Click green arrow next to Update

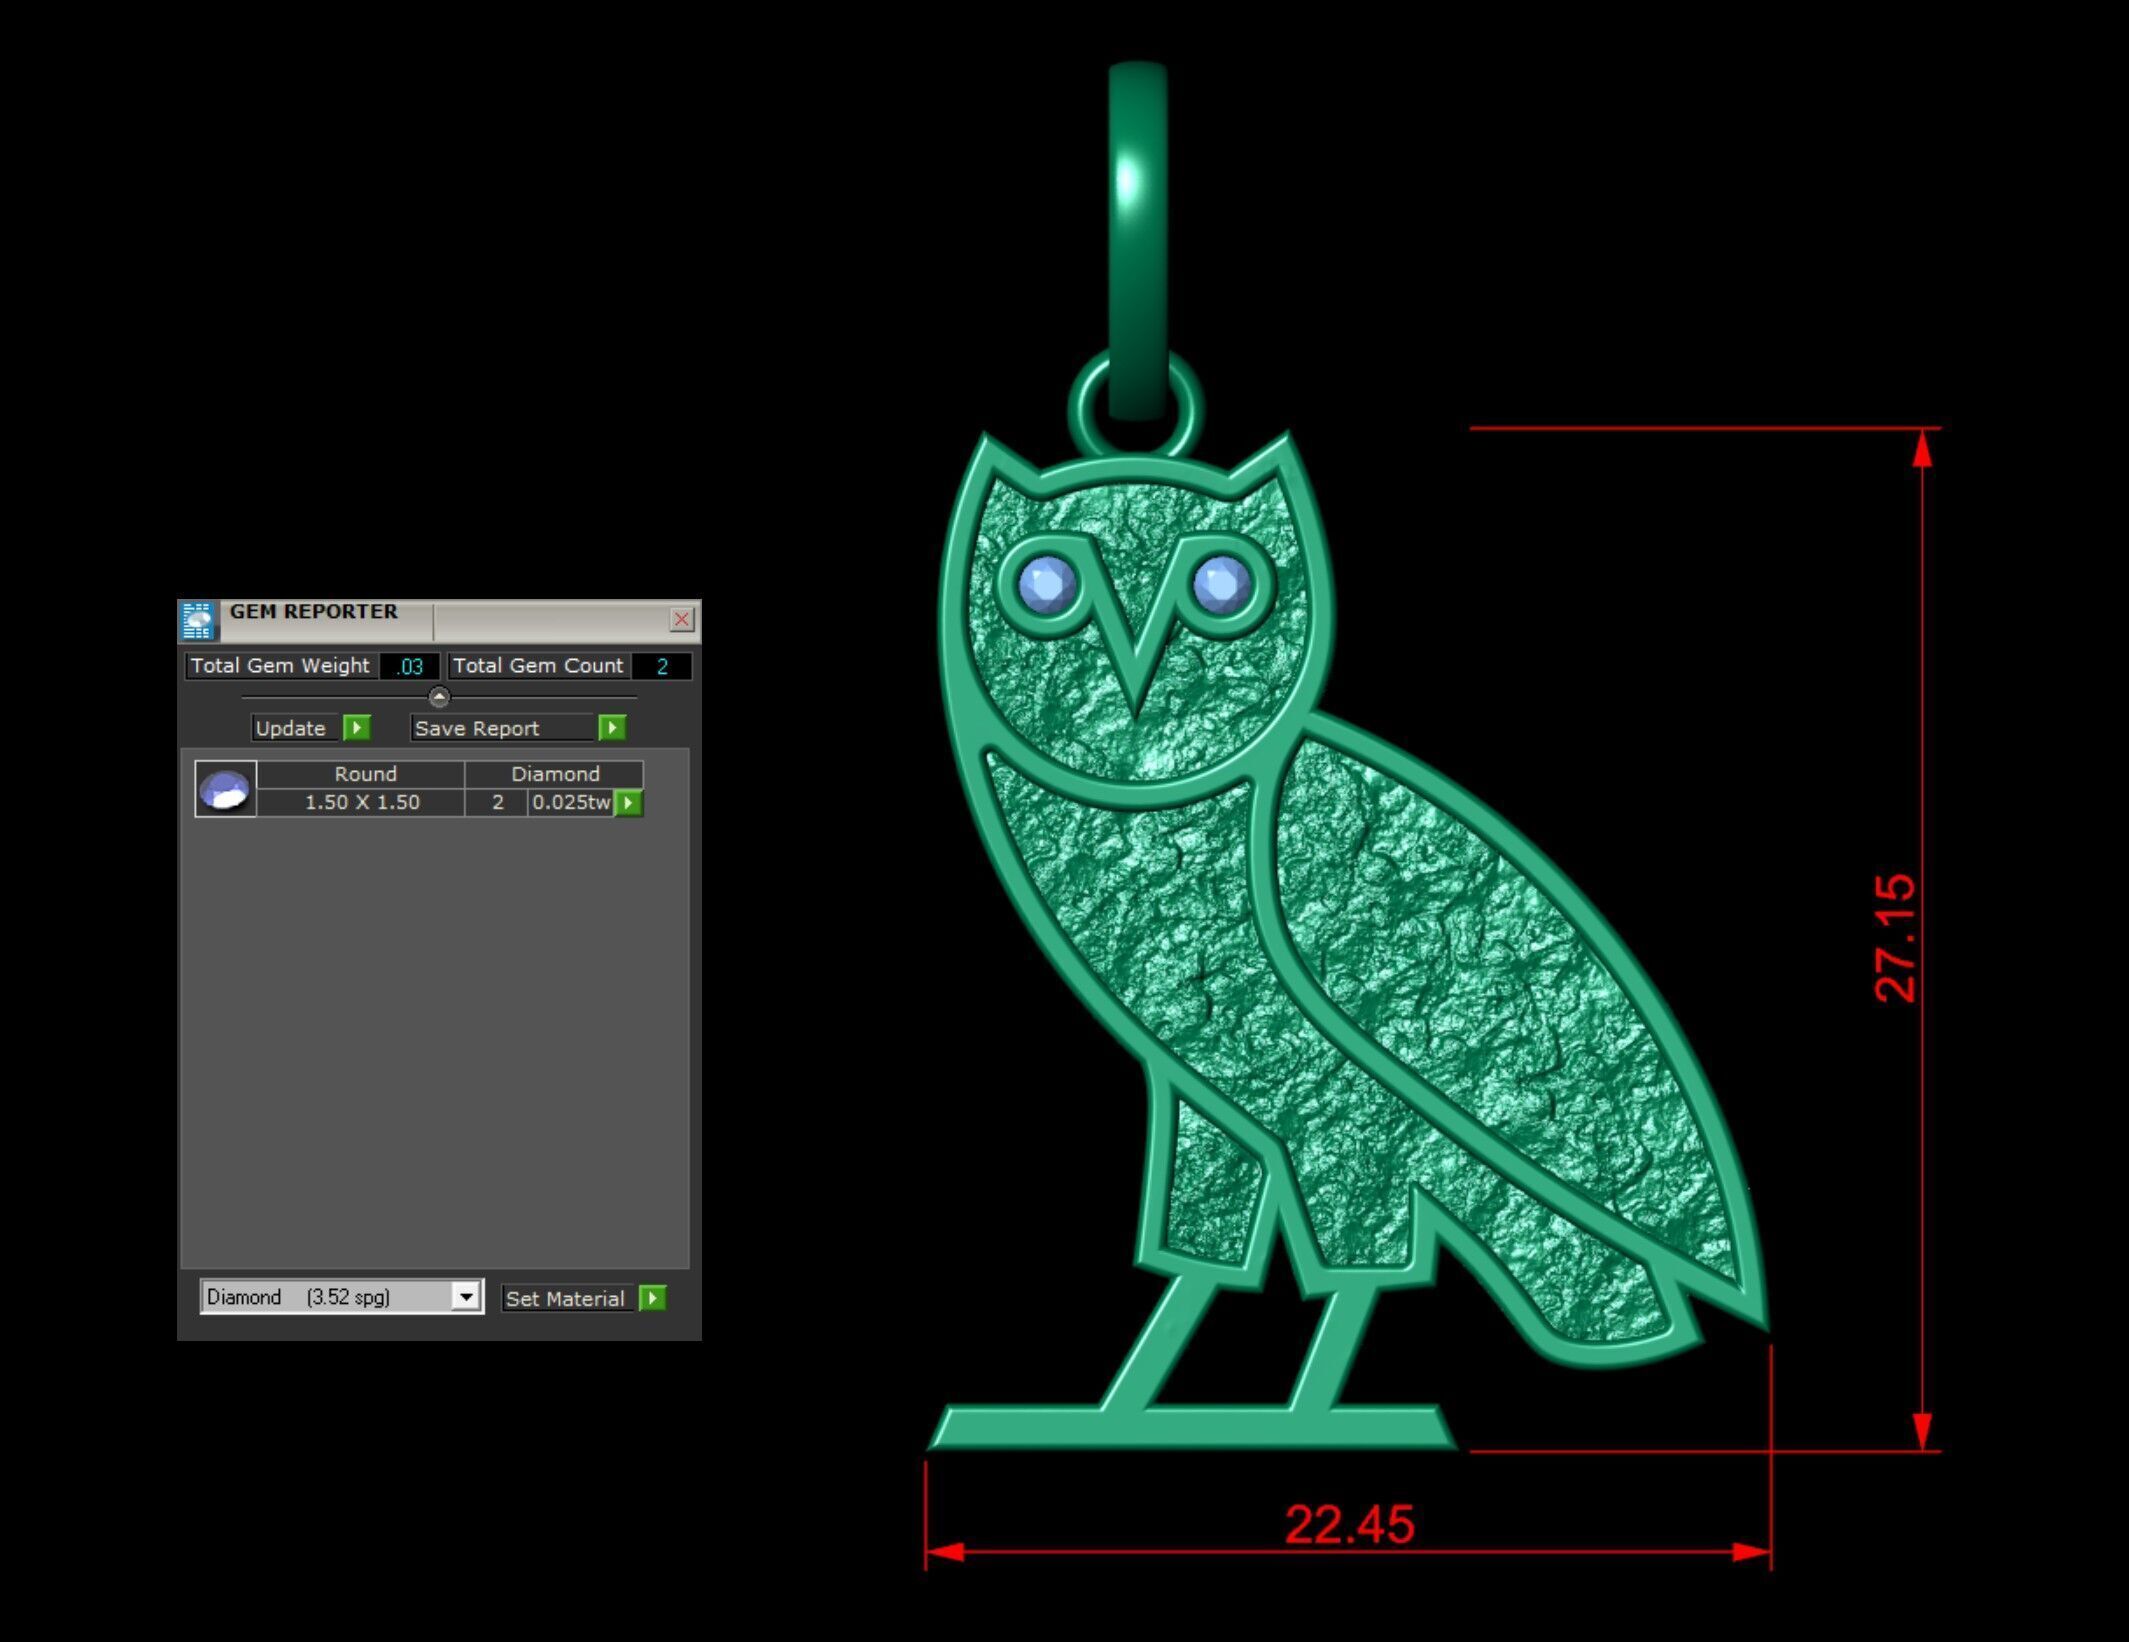pyautogui.click(x=357, y=728)
